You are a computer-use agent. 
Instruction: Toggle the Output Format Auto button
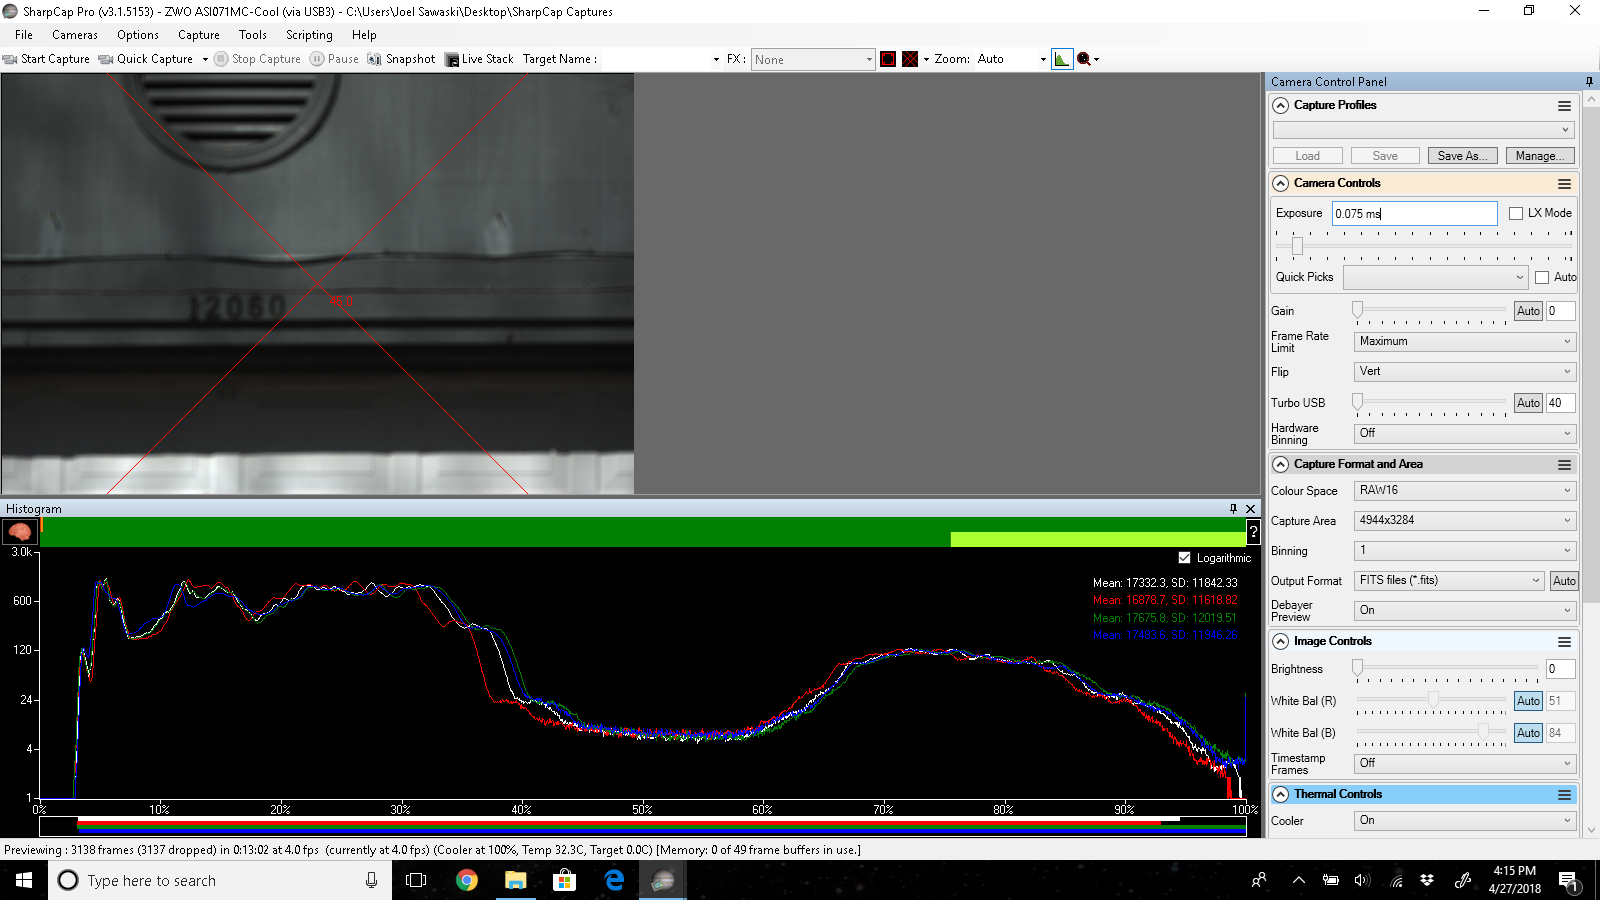coord(1564,581)
